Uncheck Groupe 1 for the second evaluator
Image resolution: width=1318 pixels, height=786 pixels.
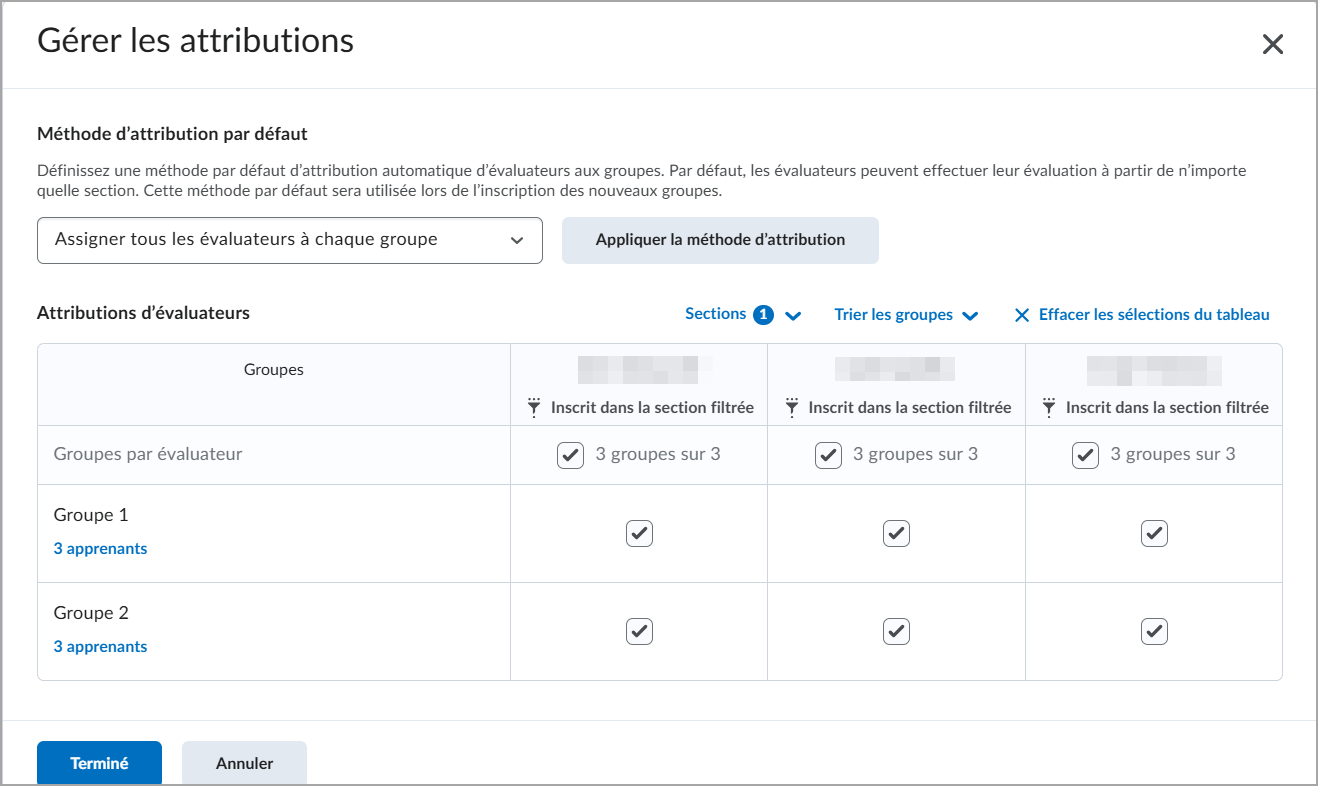coord(896,533)
